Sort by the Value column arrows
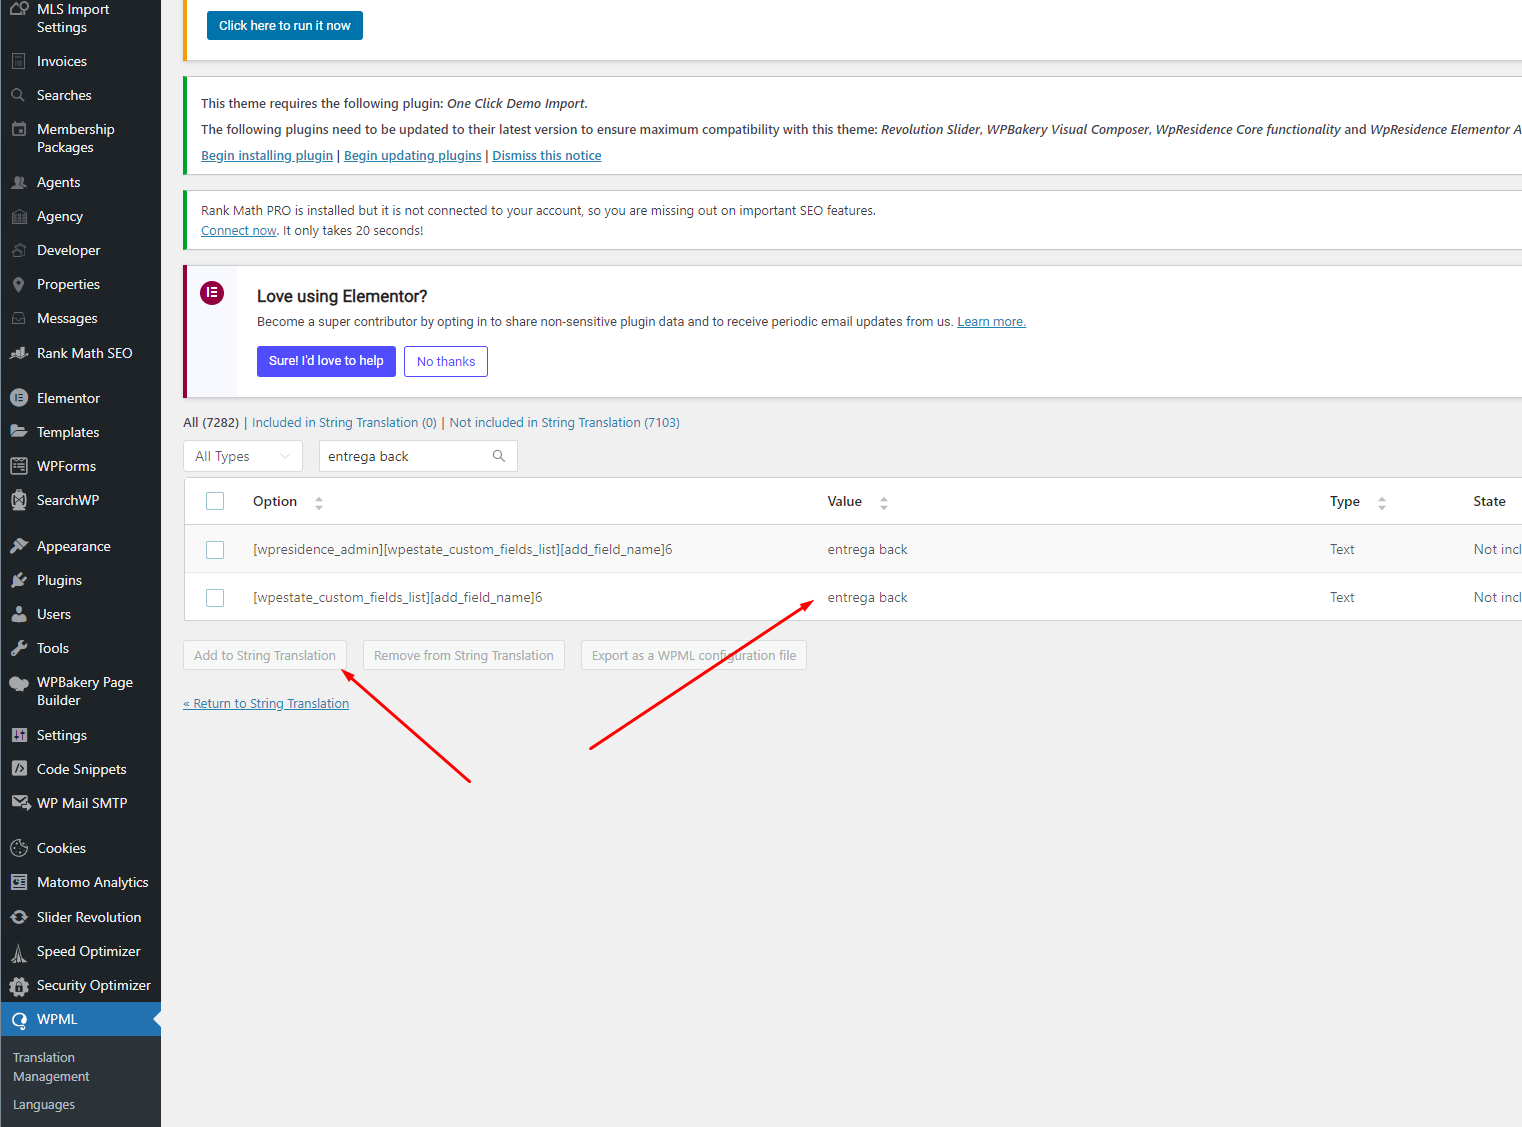 tap(884, 503)
